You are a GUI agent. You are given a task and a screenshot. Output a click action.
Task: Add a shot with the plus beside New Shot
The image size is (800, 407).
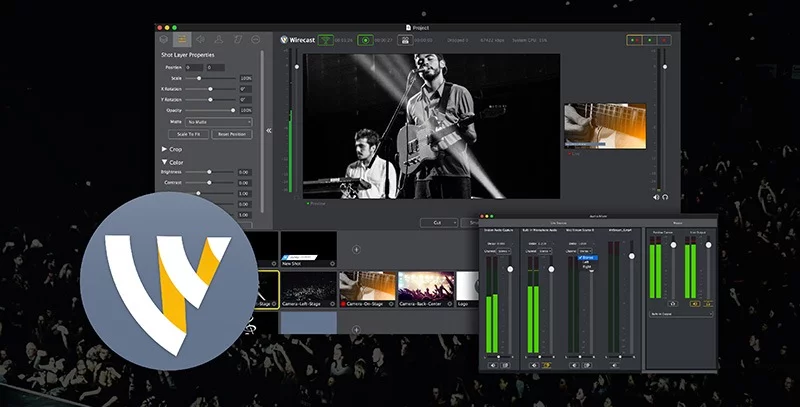pyautogui.click(x=356, y=249)
